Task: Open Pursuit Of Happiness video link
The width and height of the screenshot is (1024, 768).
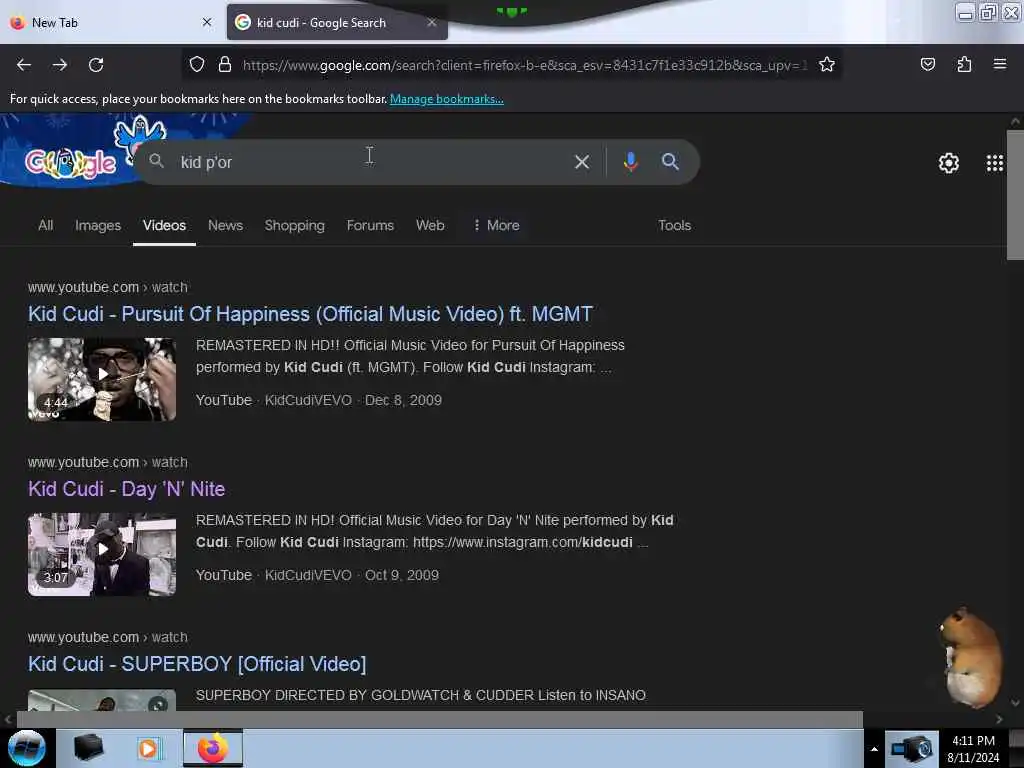Action: click(x=310, y=314)
